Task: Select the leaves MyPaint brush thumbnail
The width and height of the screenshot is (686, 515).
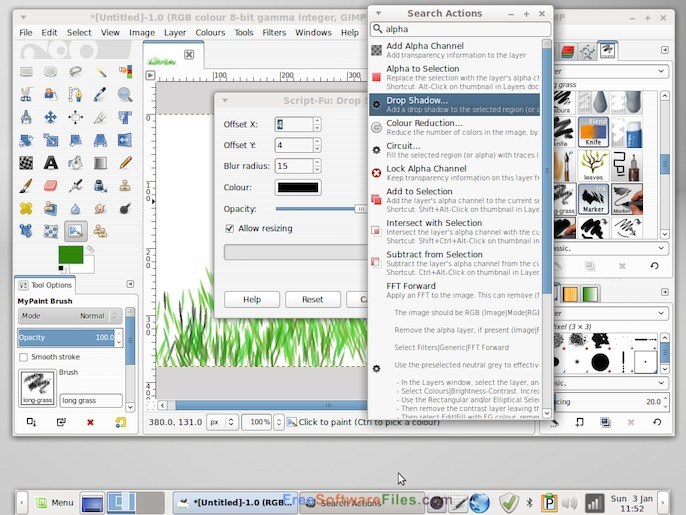Action: [x=593, y=165]
